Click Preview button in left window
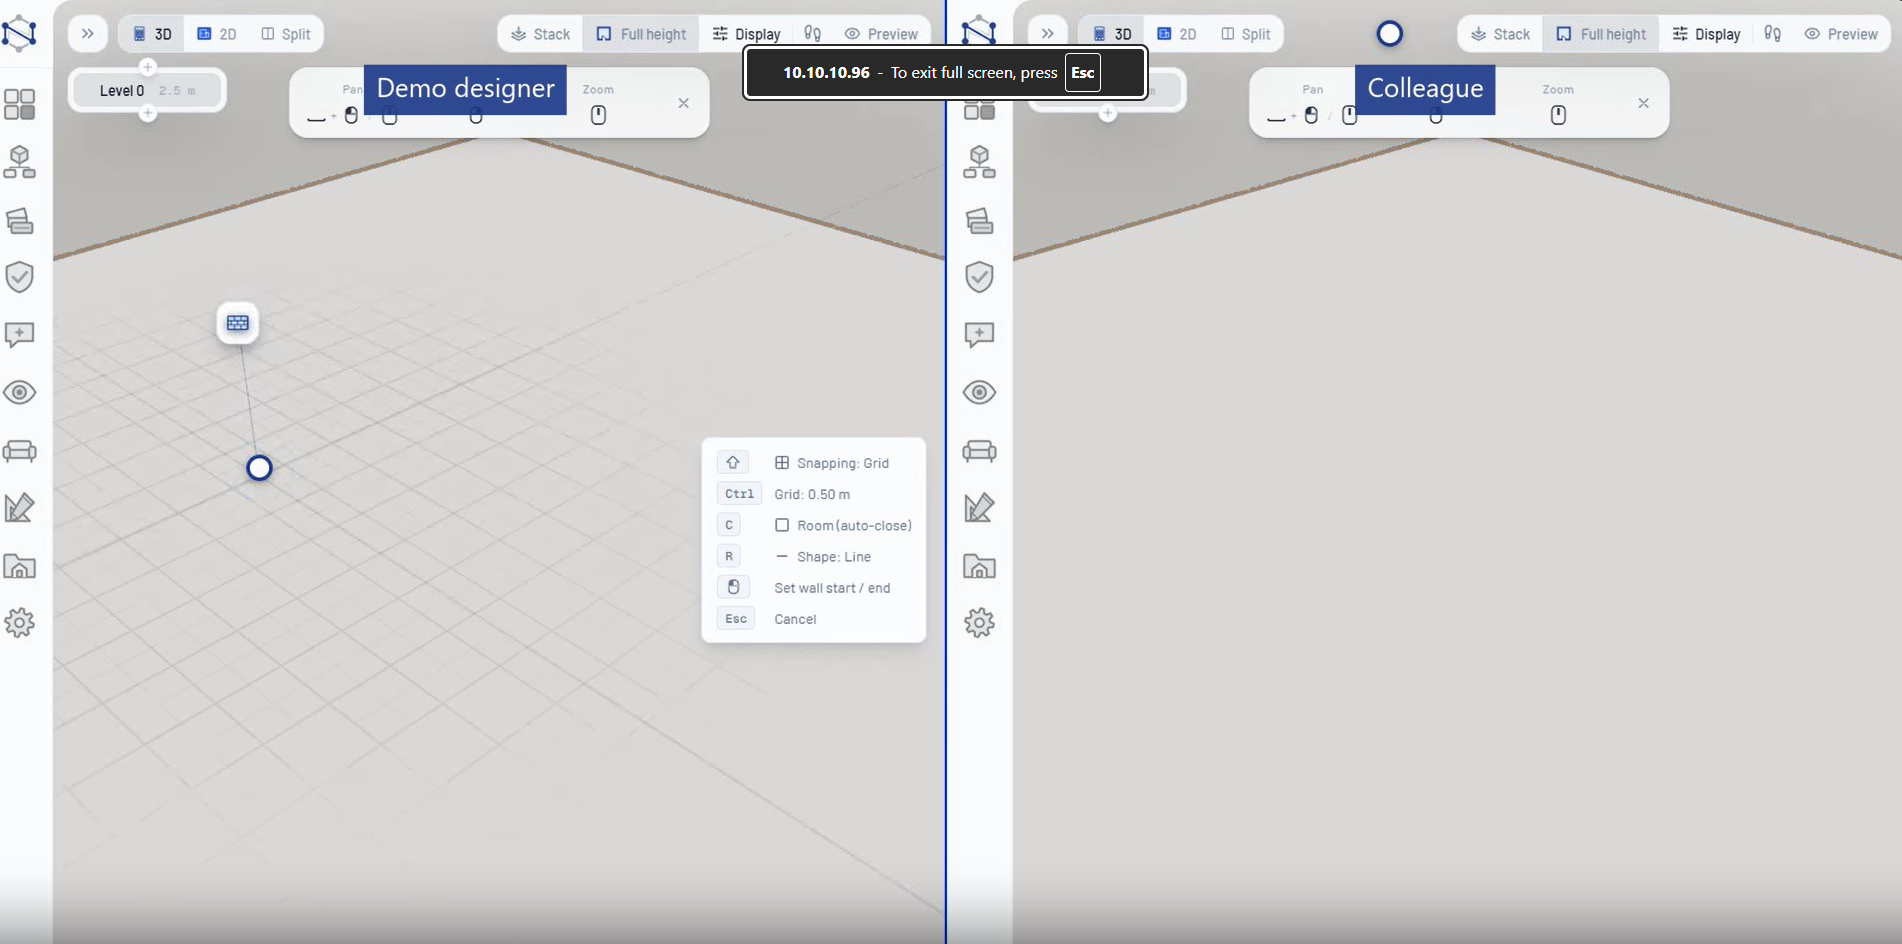The width and height of the screenshot is (1902, 944). click(x=881, y=34)
